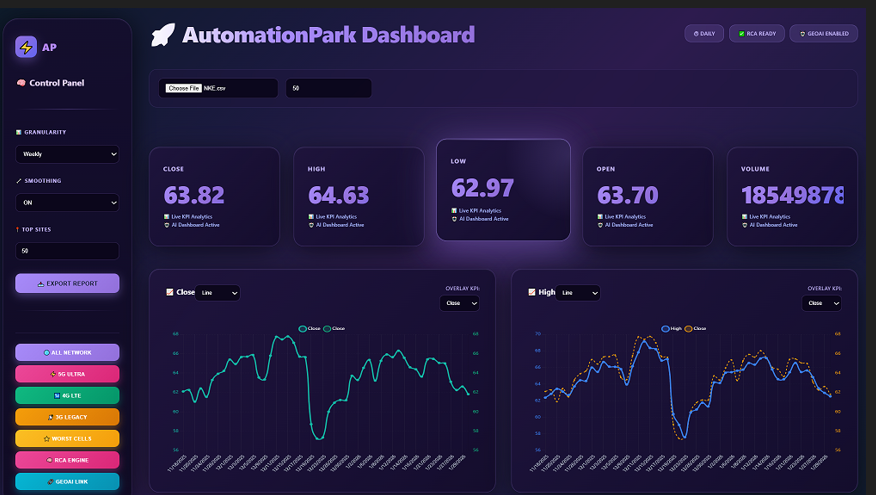Click the Top Sites input field in sidebar
Viewport: 876px width, 495px height.
point(67,251)
